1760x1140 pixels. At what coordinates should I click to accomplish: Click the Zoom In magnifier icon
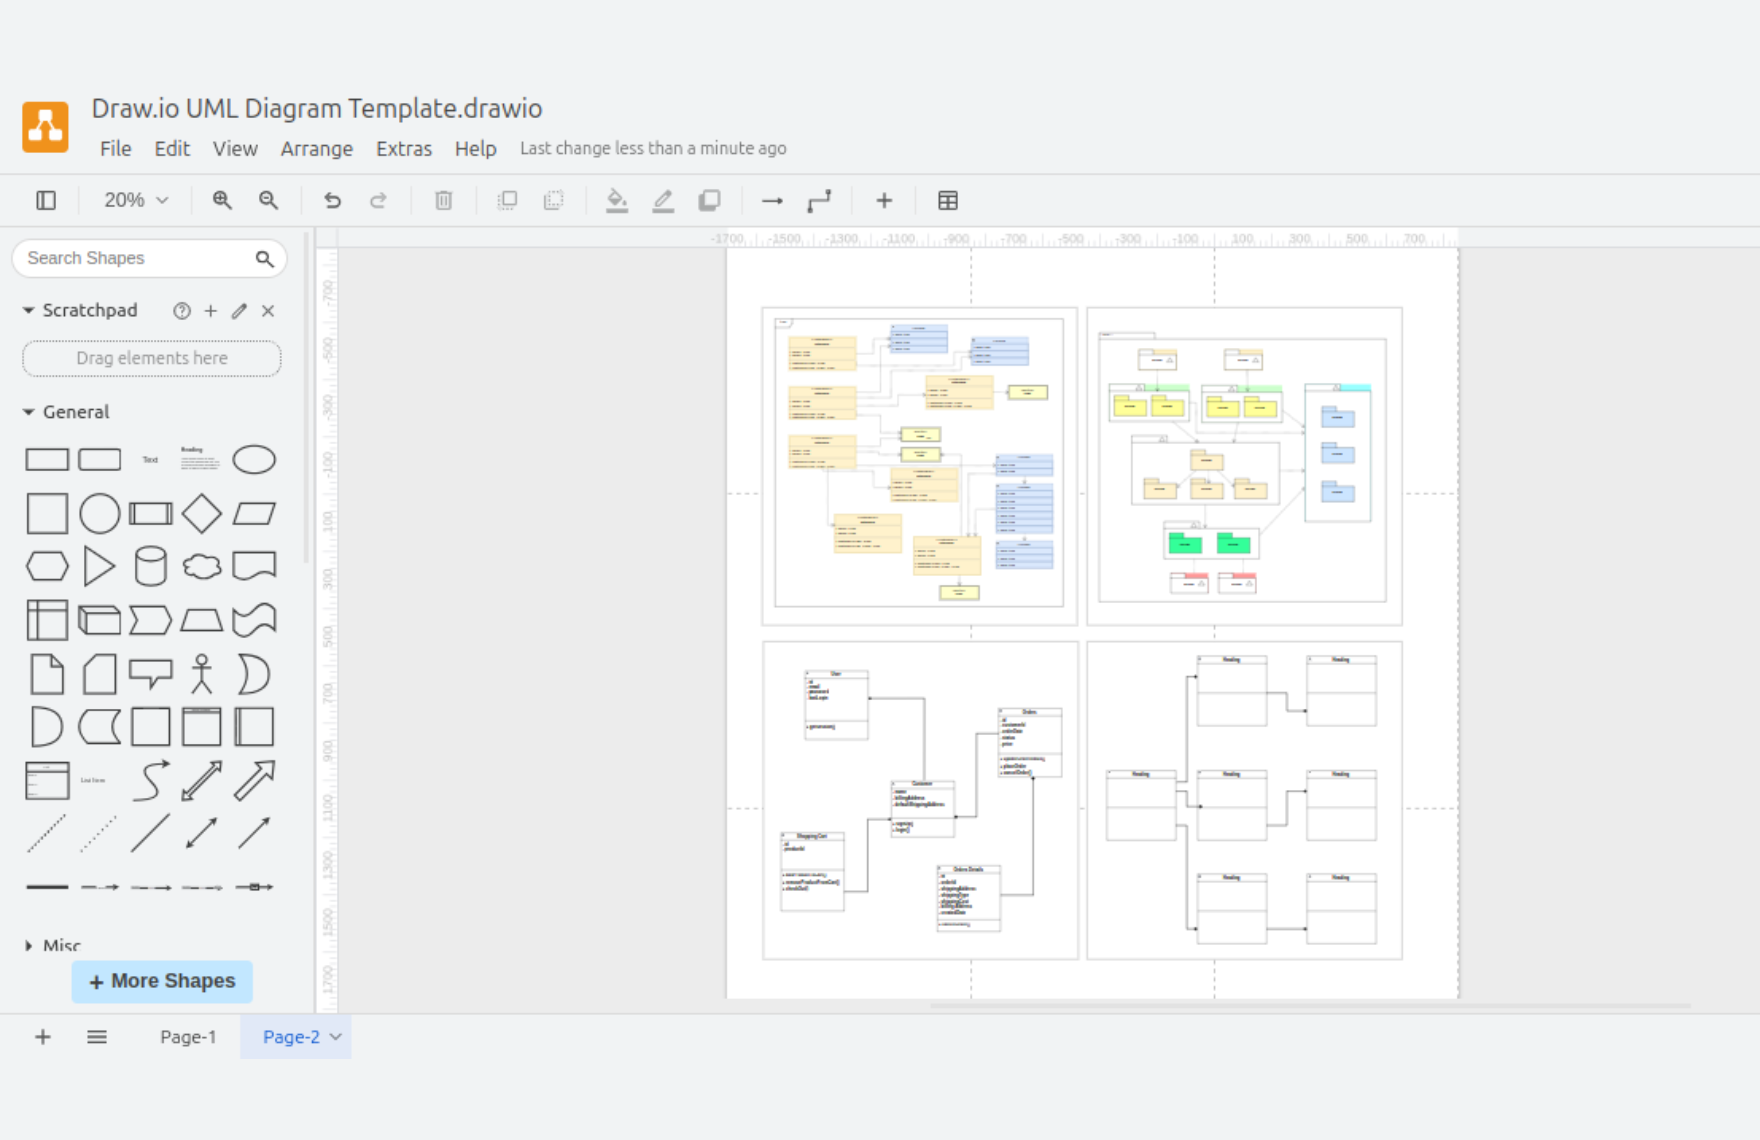[222, 201]
